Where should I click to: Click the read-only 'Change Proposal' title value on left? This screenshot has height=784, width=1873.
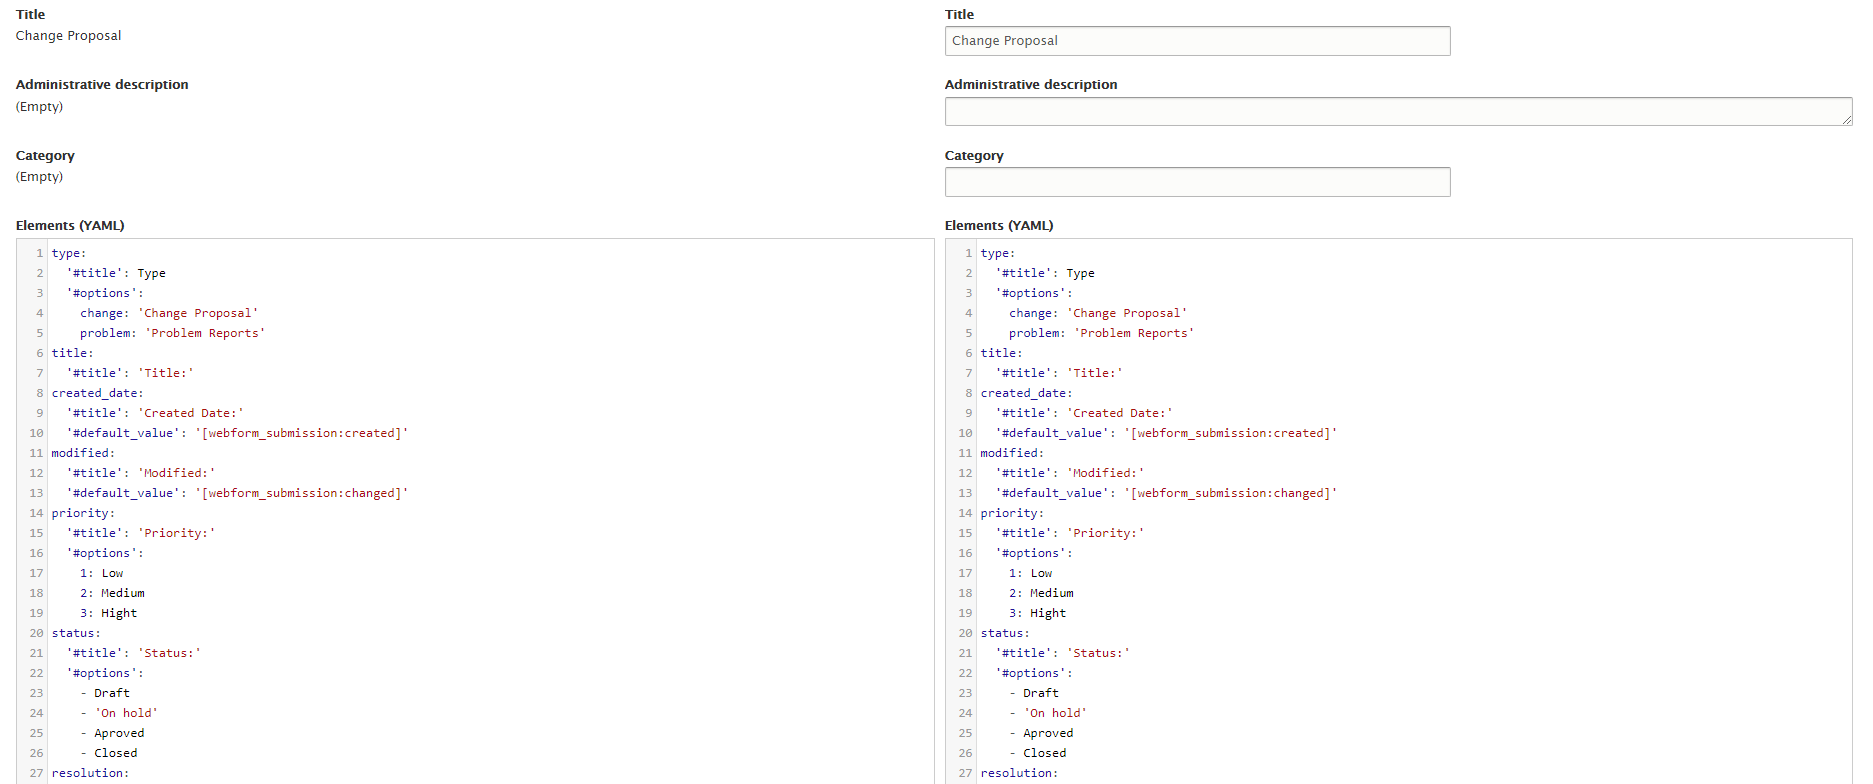click(68, 35)
